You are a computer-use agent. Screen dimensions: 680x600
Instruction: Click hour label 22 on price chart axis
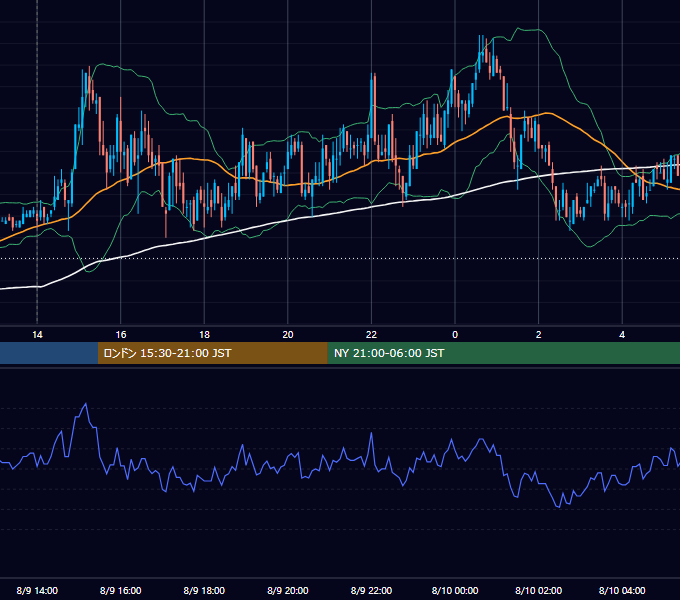coord(371,334)
